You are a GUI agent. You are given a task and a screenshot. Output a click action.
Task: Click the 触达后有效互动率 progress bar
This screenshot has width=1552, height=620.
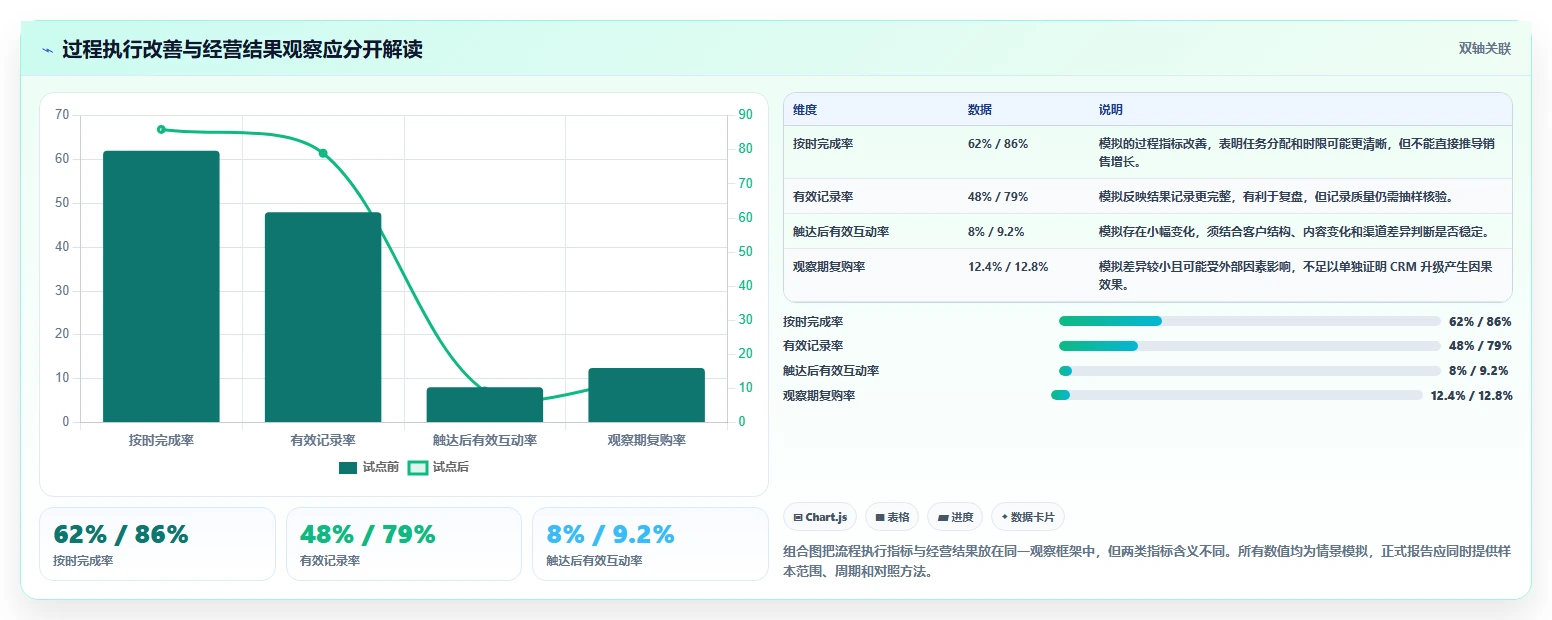tap(1250, 371)
